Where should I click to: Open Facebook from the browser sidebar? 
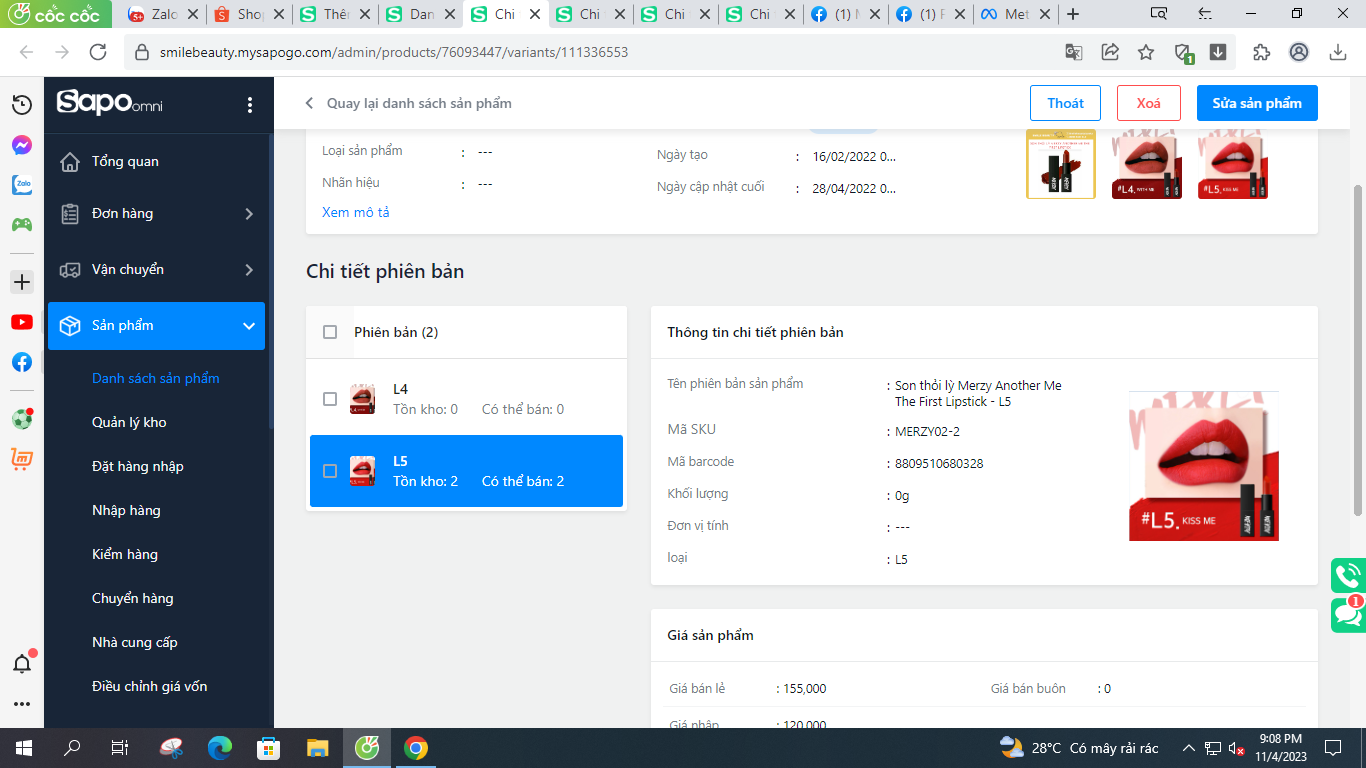click(x=22, y=362)
